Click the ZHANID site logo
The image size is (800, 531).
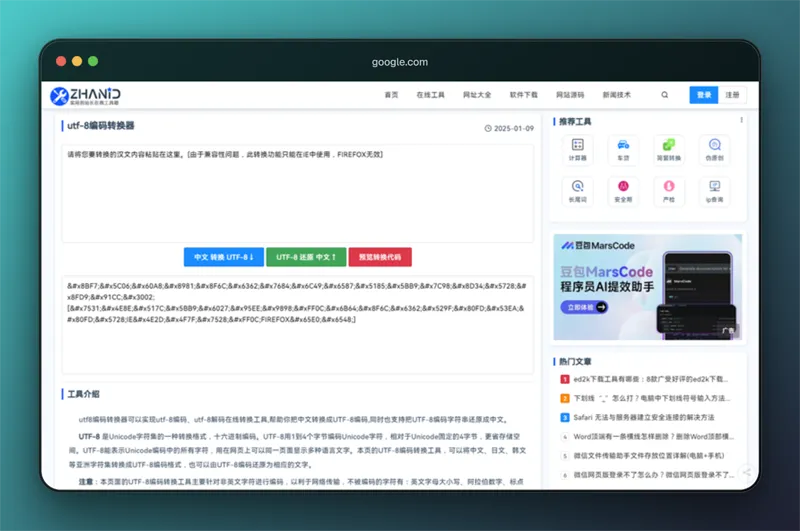pyautogui.click(x=86, y=95)
